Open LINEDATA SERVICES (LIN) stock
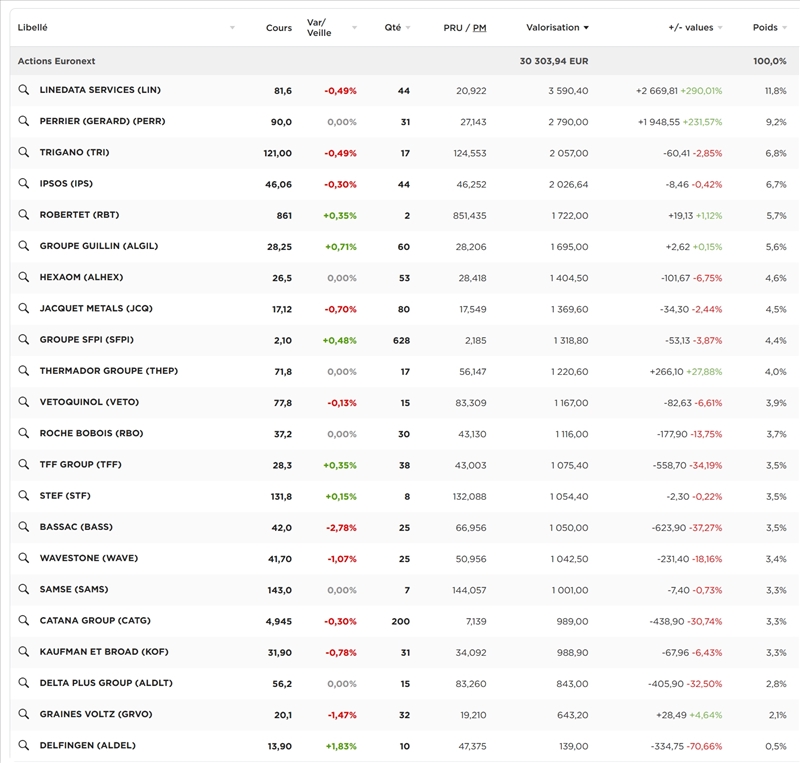 pos(100,90)
